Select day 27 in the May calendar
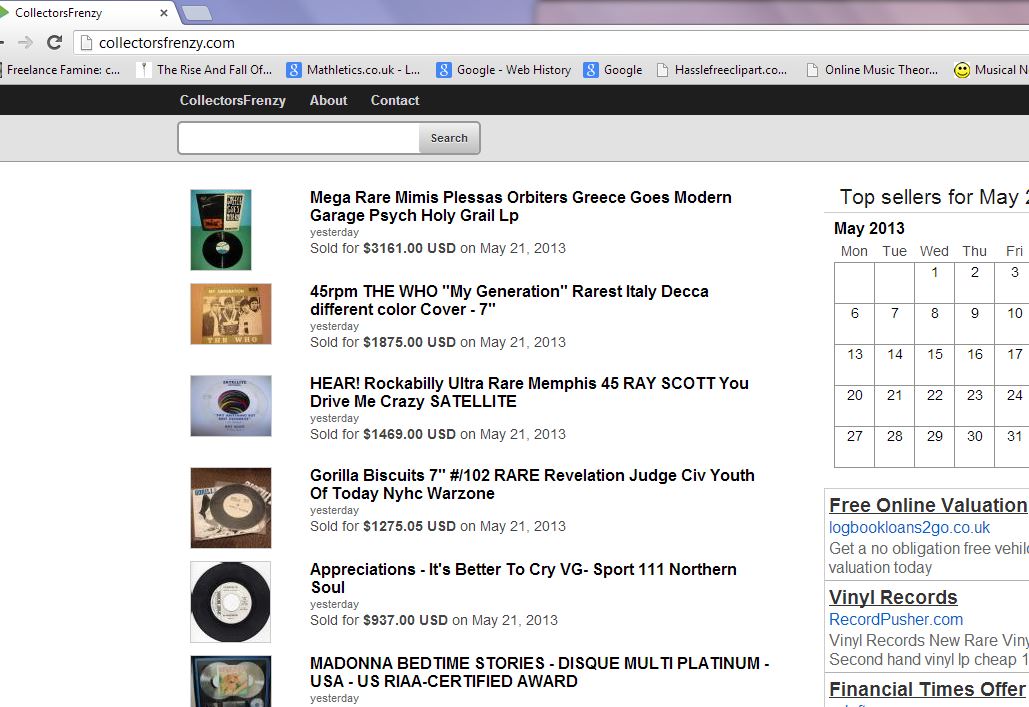The width and height of the screenshot is (1029, 707). click(854, 446)
